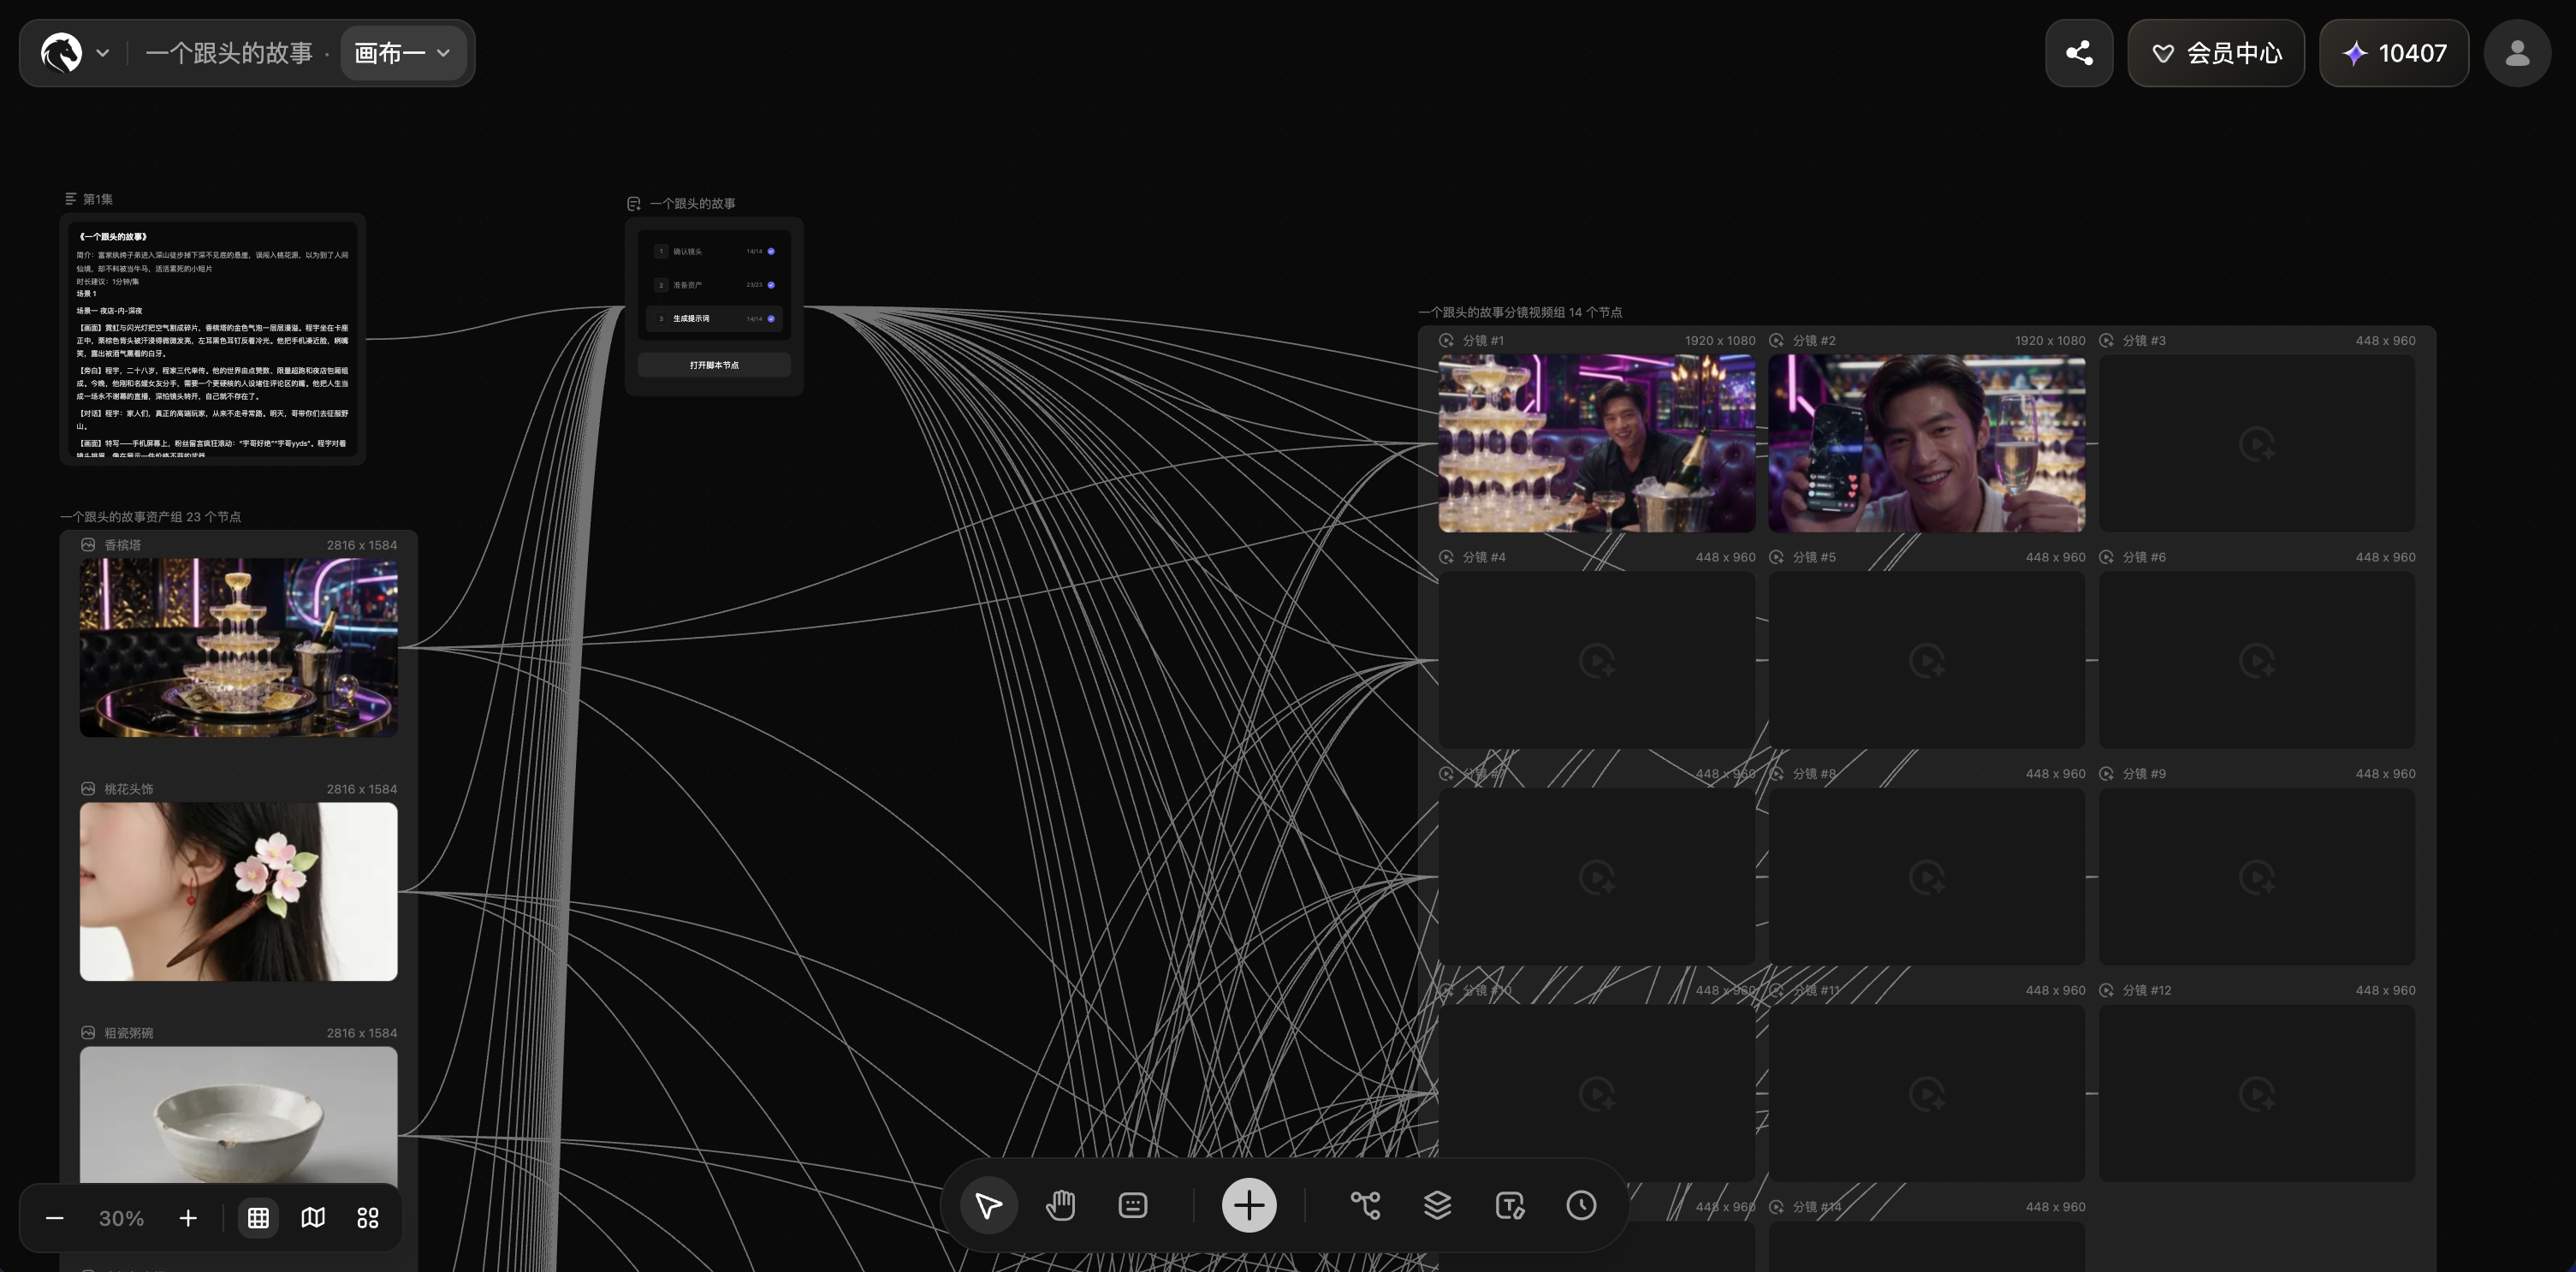Toggle the minimap icon
The width and height of the screenshot is (2576, 1272).
(x=313, y=1217)
